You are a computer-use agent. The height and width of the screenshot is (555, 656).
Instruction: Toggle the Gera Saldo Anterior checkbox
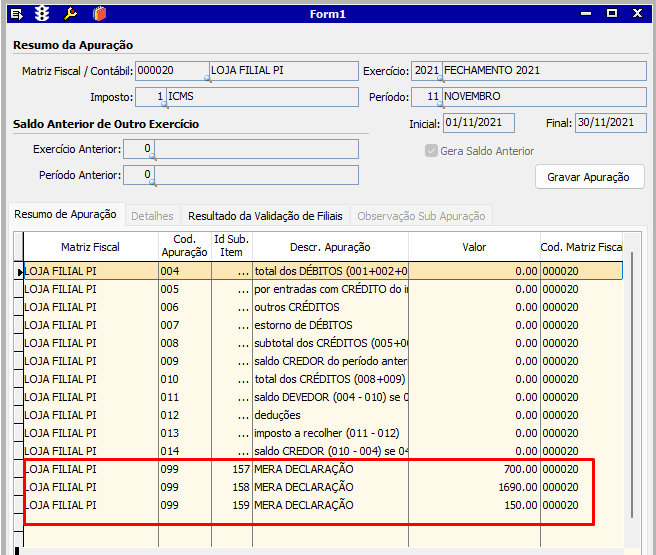pyautogui.click(x=431, y=151)
